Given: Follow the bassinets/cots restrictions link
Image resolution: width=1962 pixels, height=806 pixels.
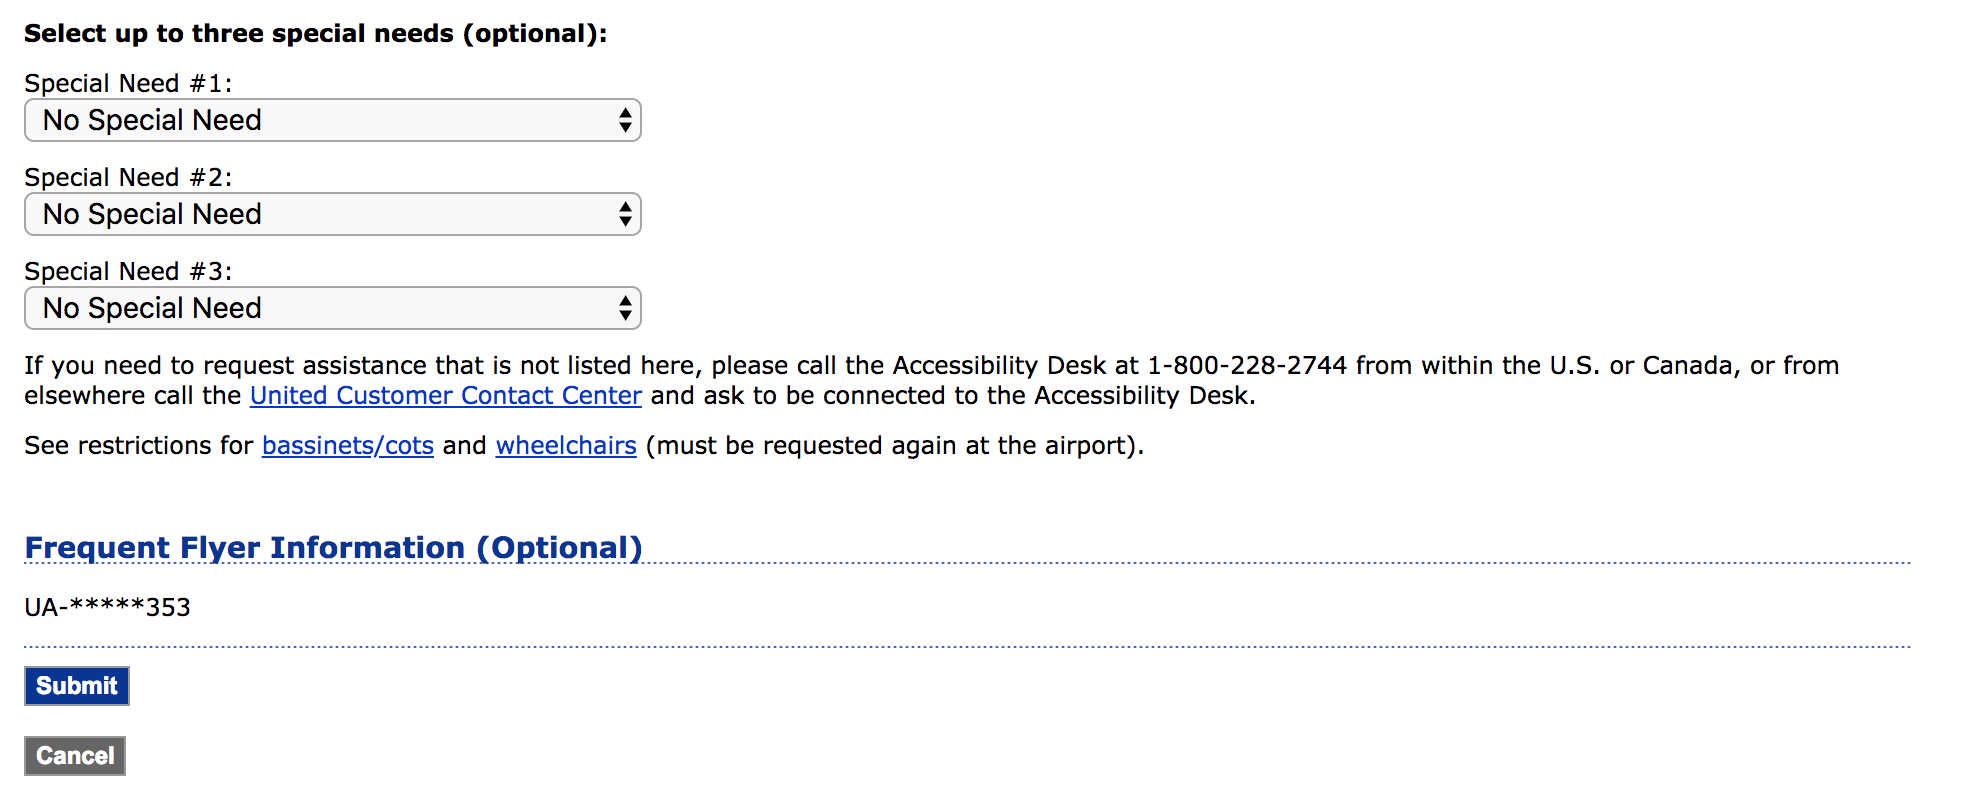Looking at the screenshot, I should (x=348, y=445).
